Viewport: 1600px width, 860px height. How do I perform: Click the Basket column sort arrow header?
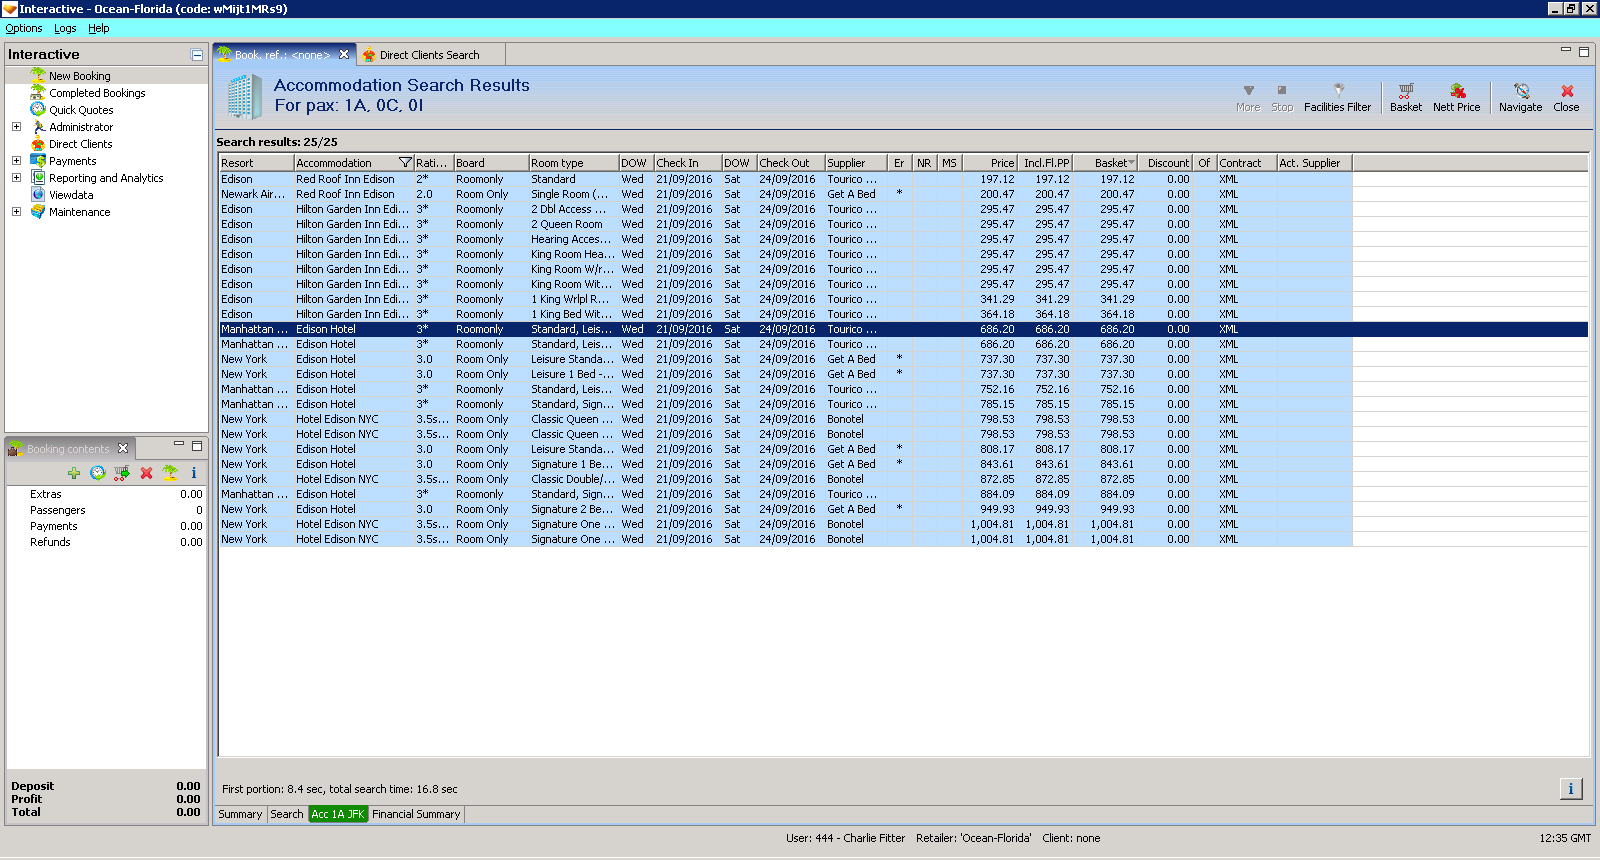coord(1131,163)
